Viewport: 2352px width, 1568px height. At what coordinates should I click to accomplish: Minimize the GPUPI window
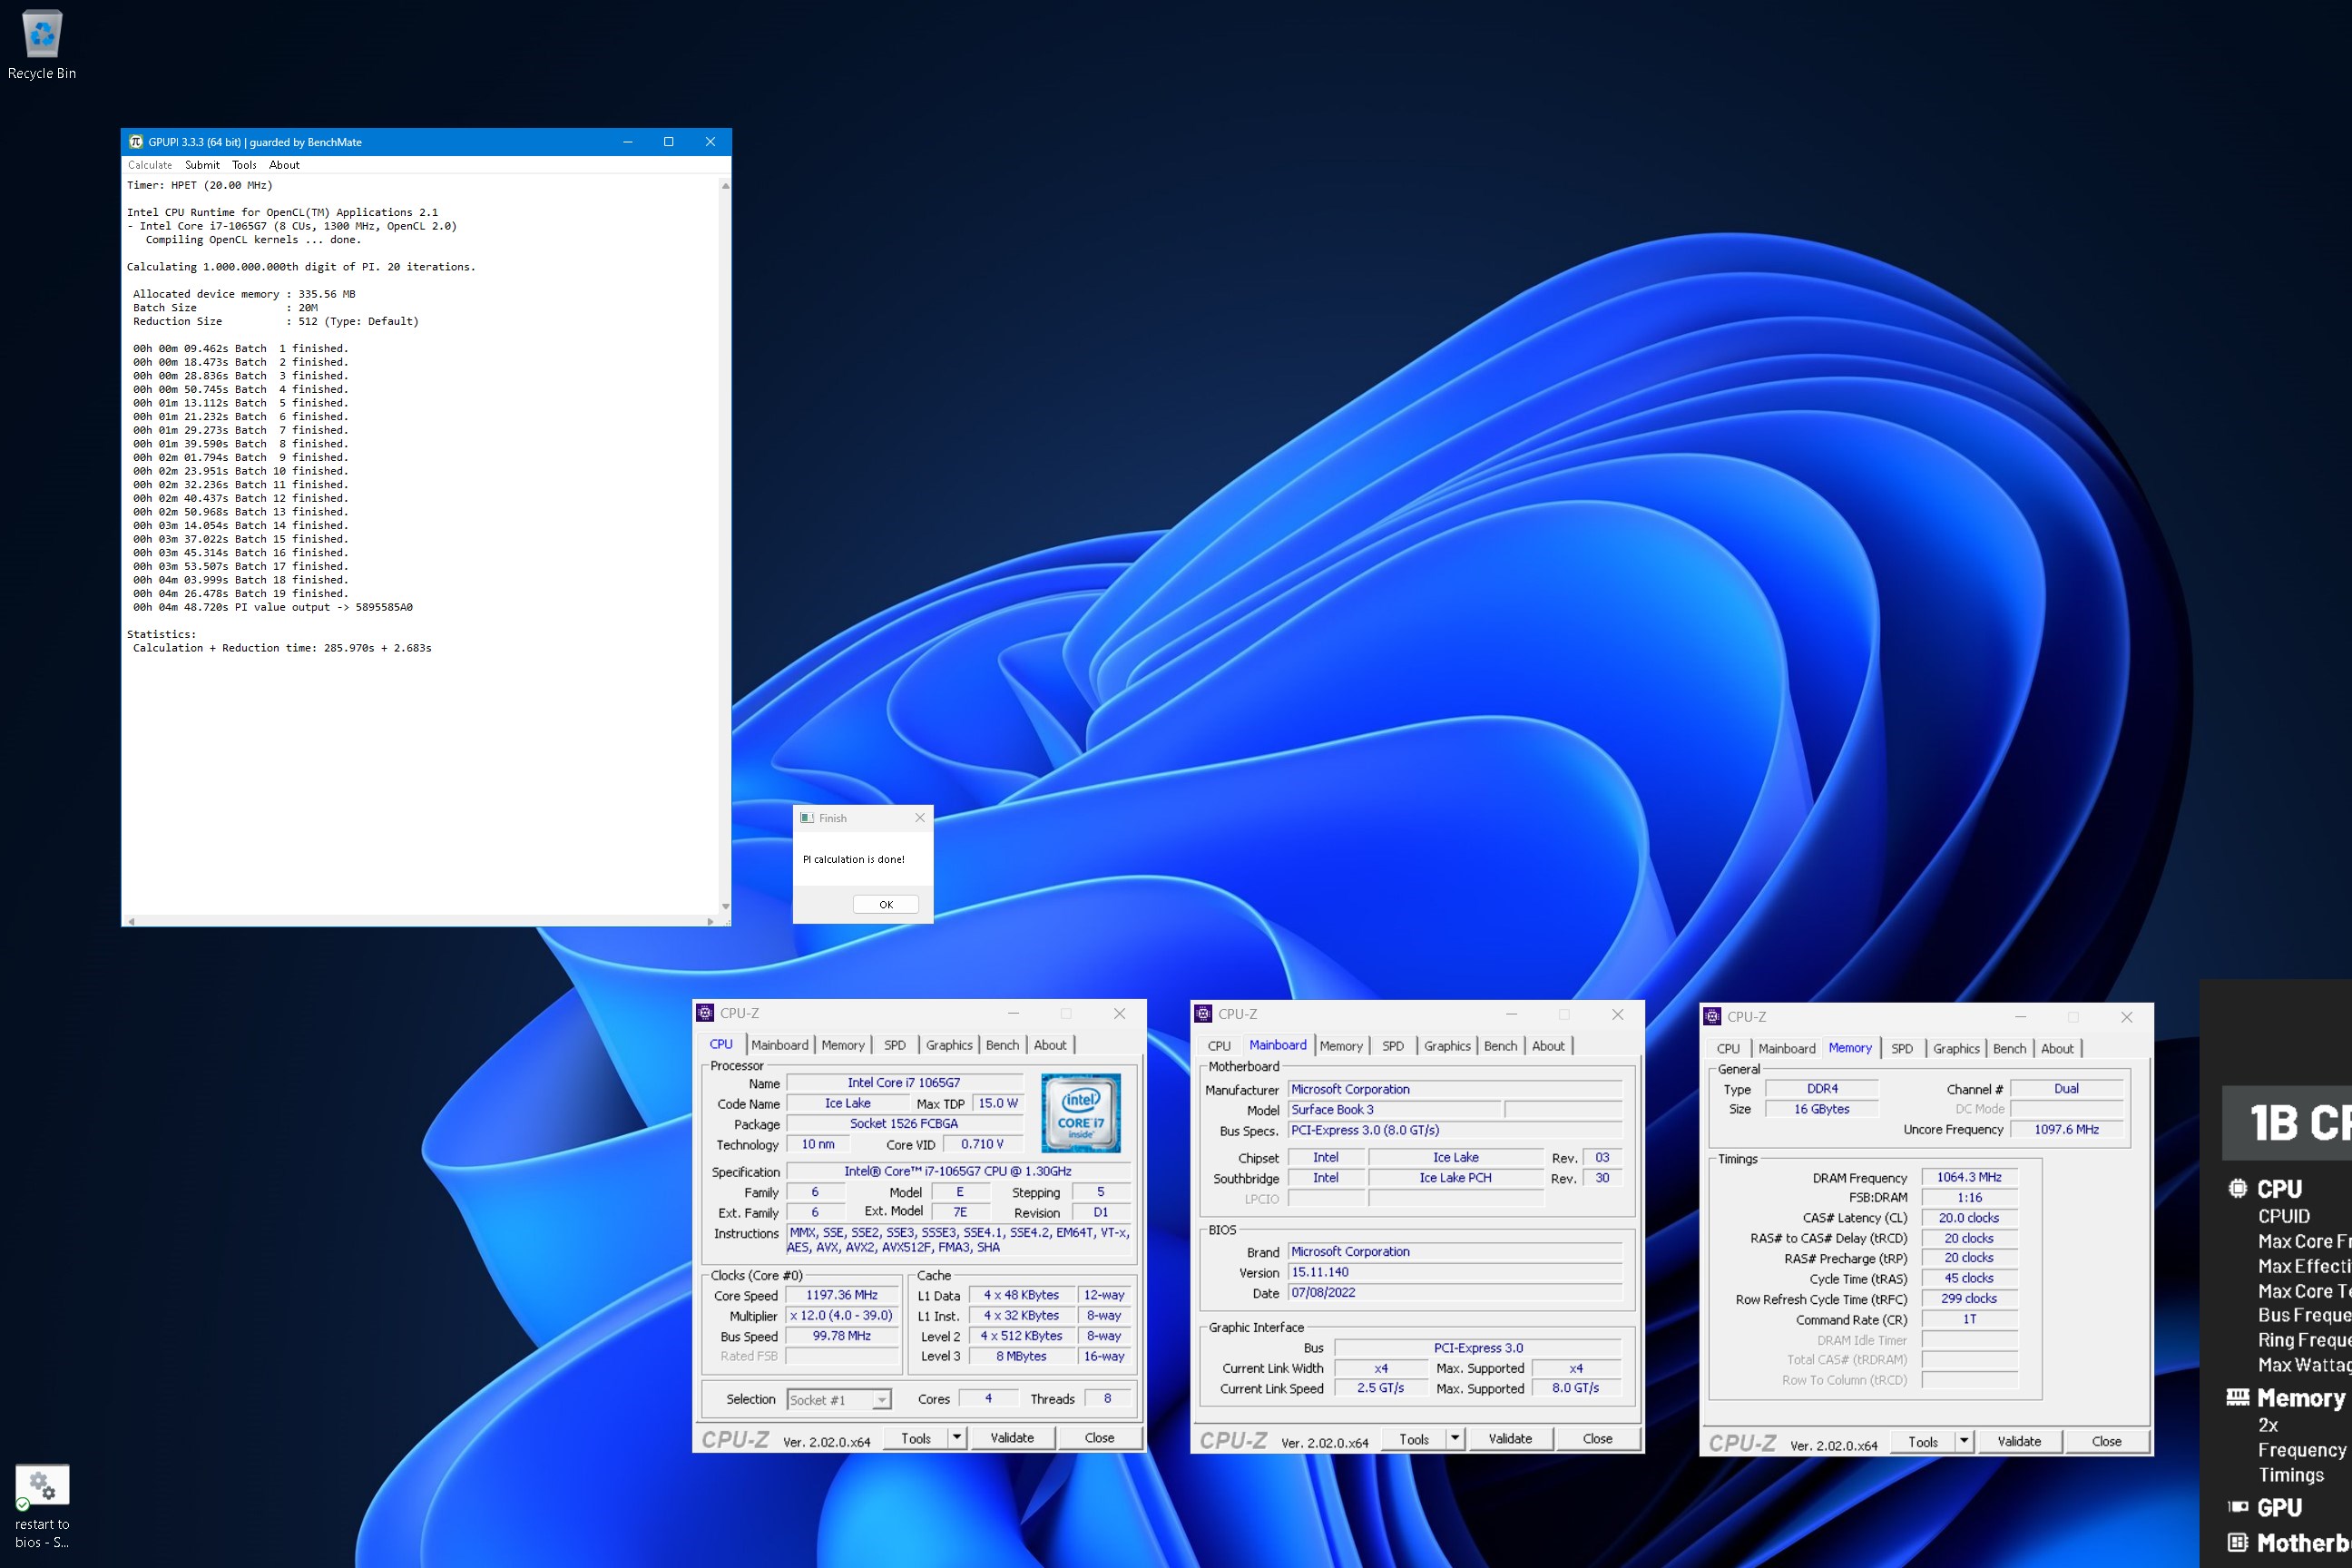point(628,142)
